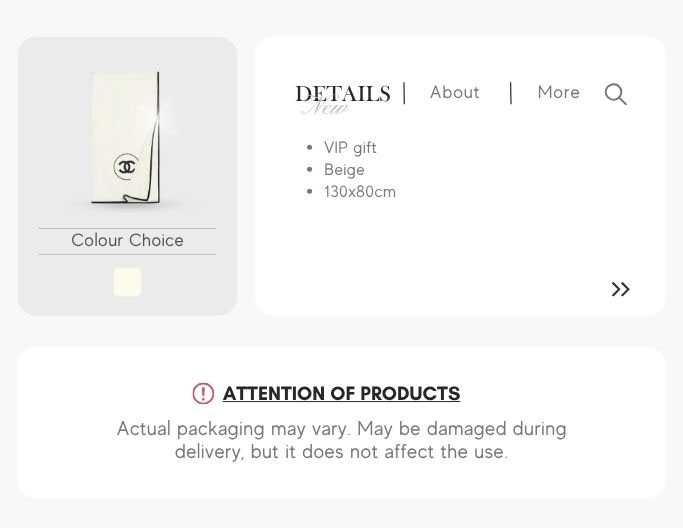Click the CC logo on the product
This screenshot has width=683, height=528.
[x=126, y=166]
